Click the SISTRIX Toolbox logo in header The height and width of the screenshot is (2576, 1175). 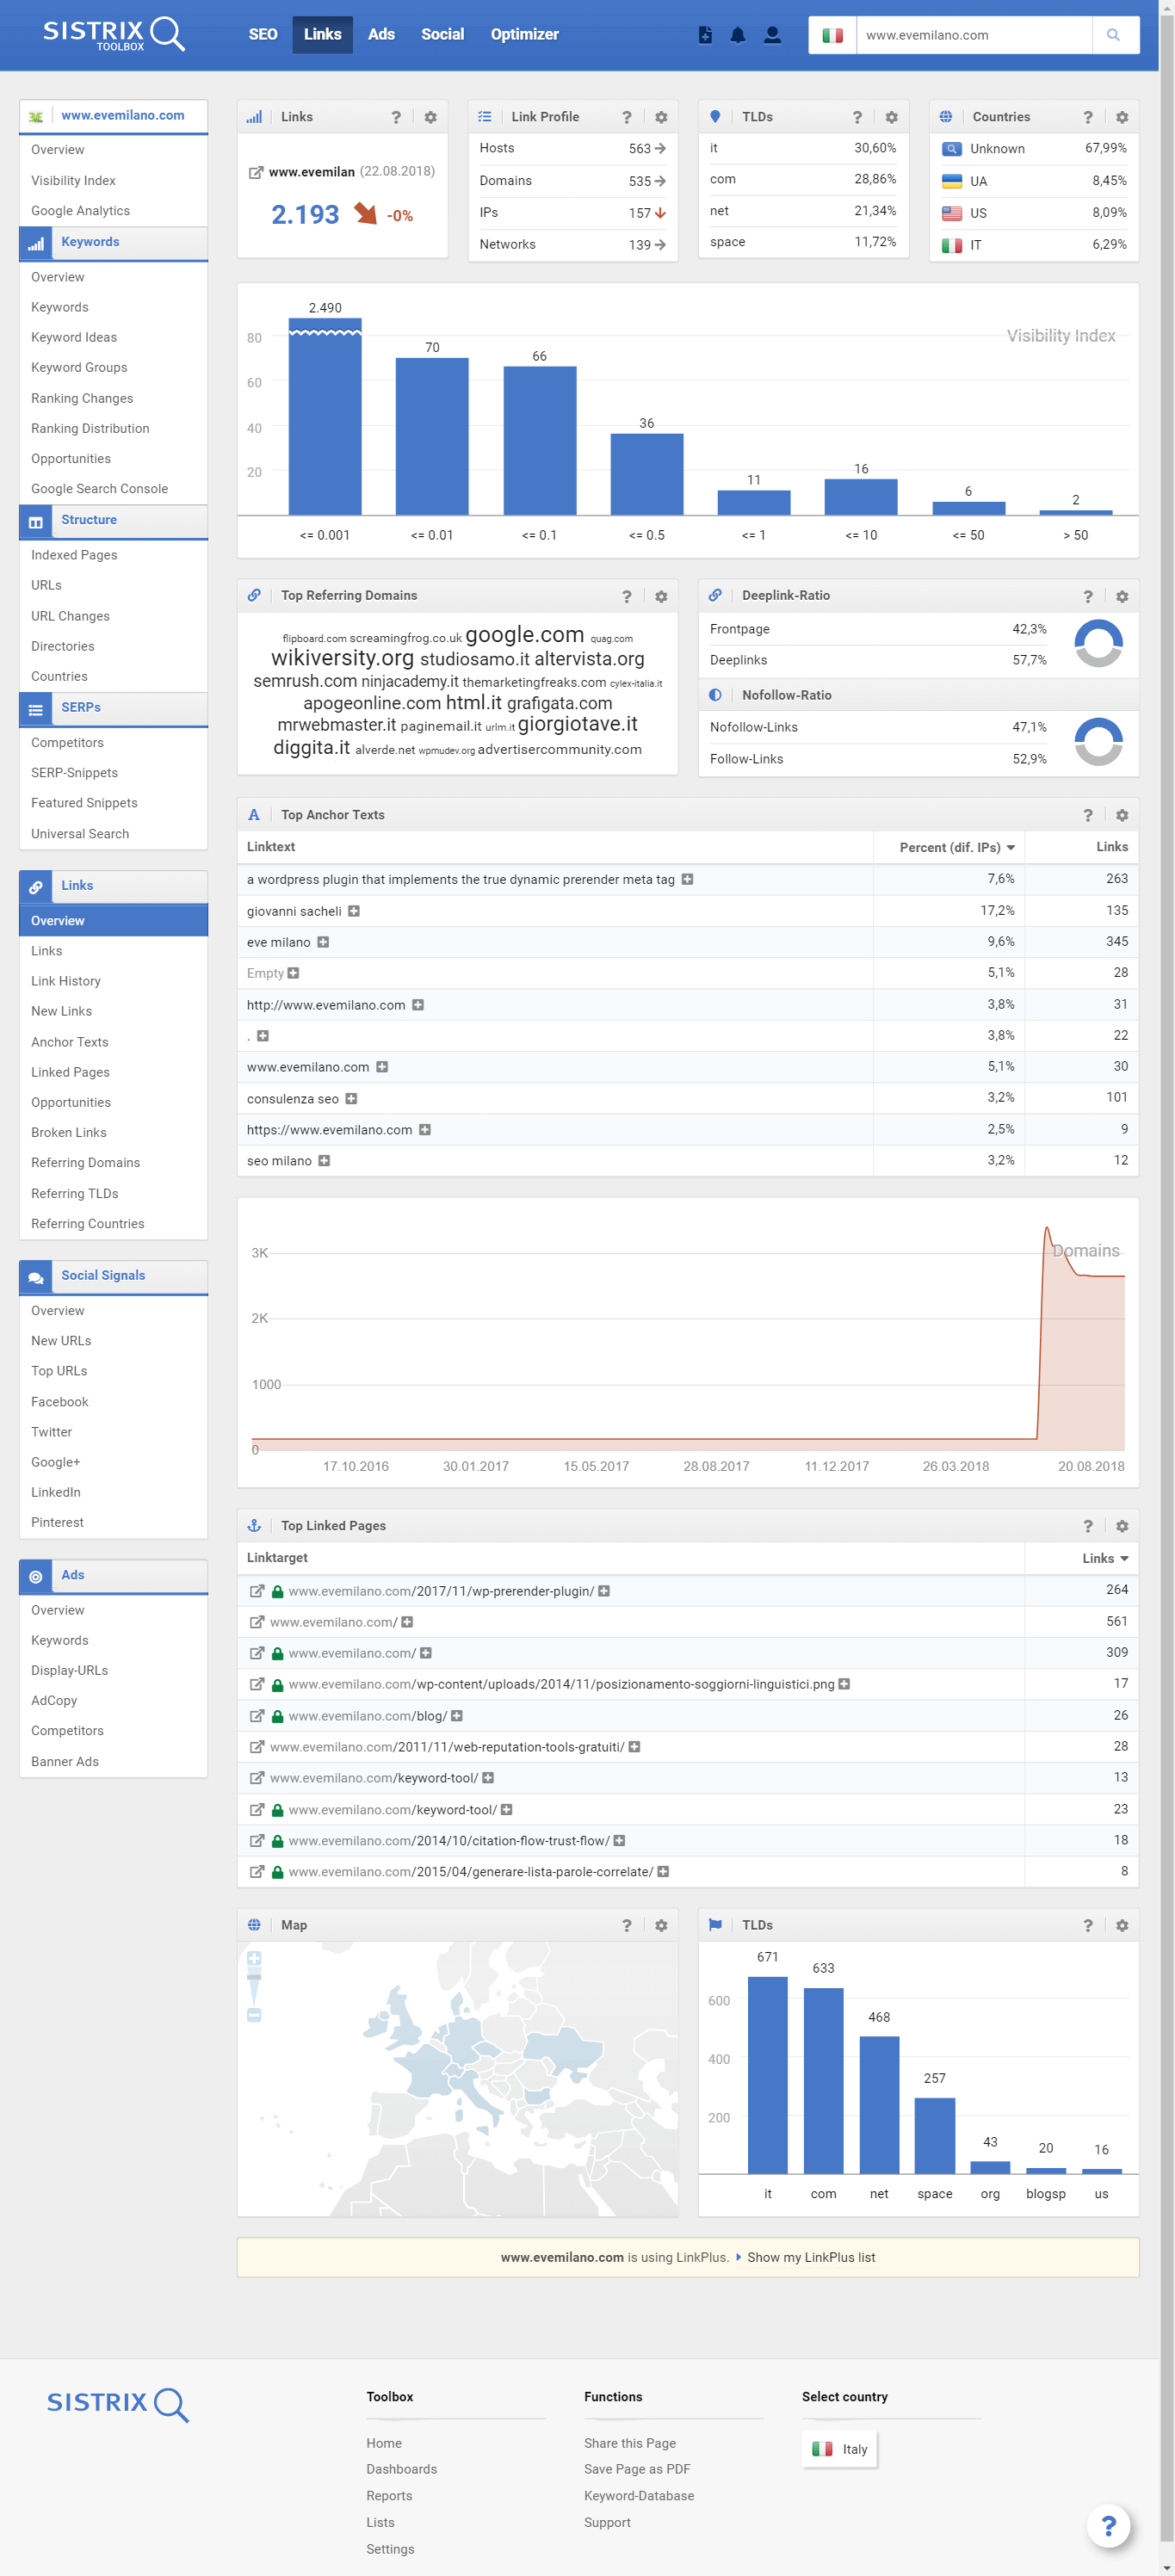114,34
